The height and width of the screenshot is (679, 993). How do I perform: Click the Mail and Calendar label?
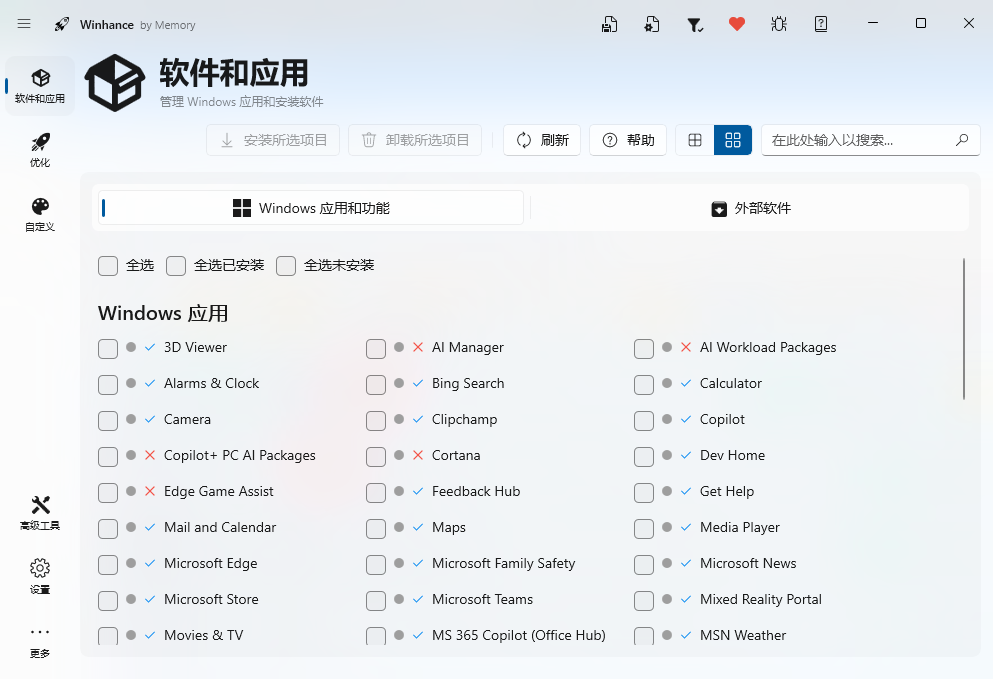click(x=220, y=527)
